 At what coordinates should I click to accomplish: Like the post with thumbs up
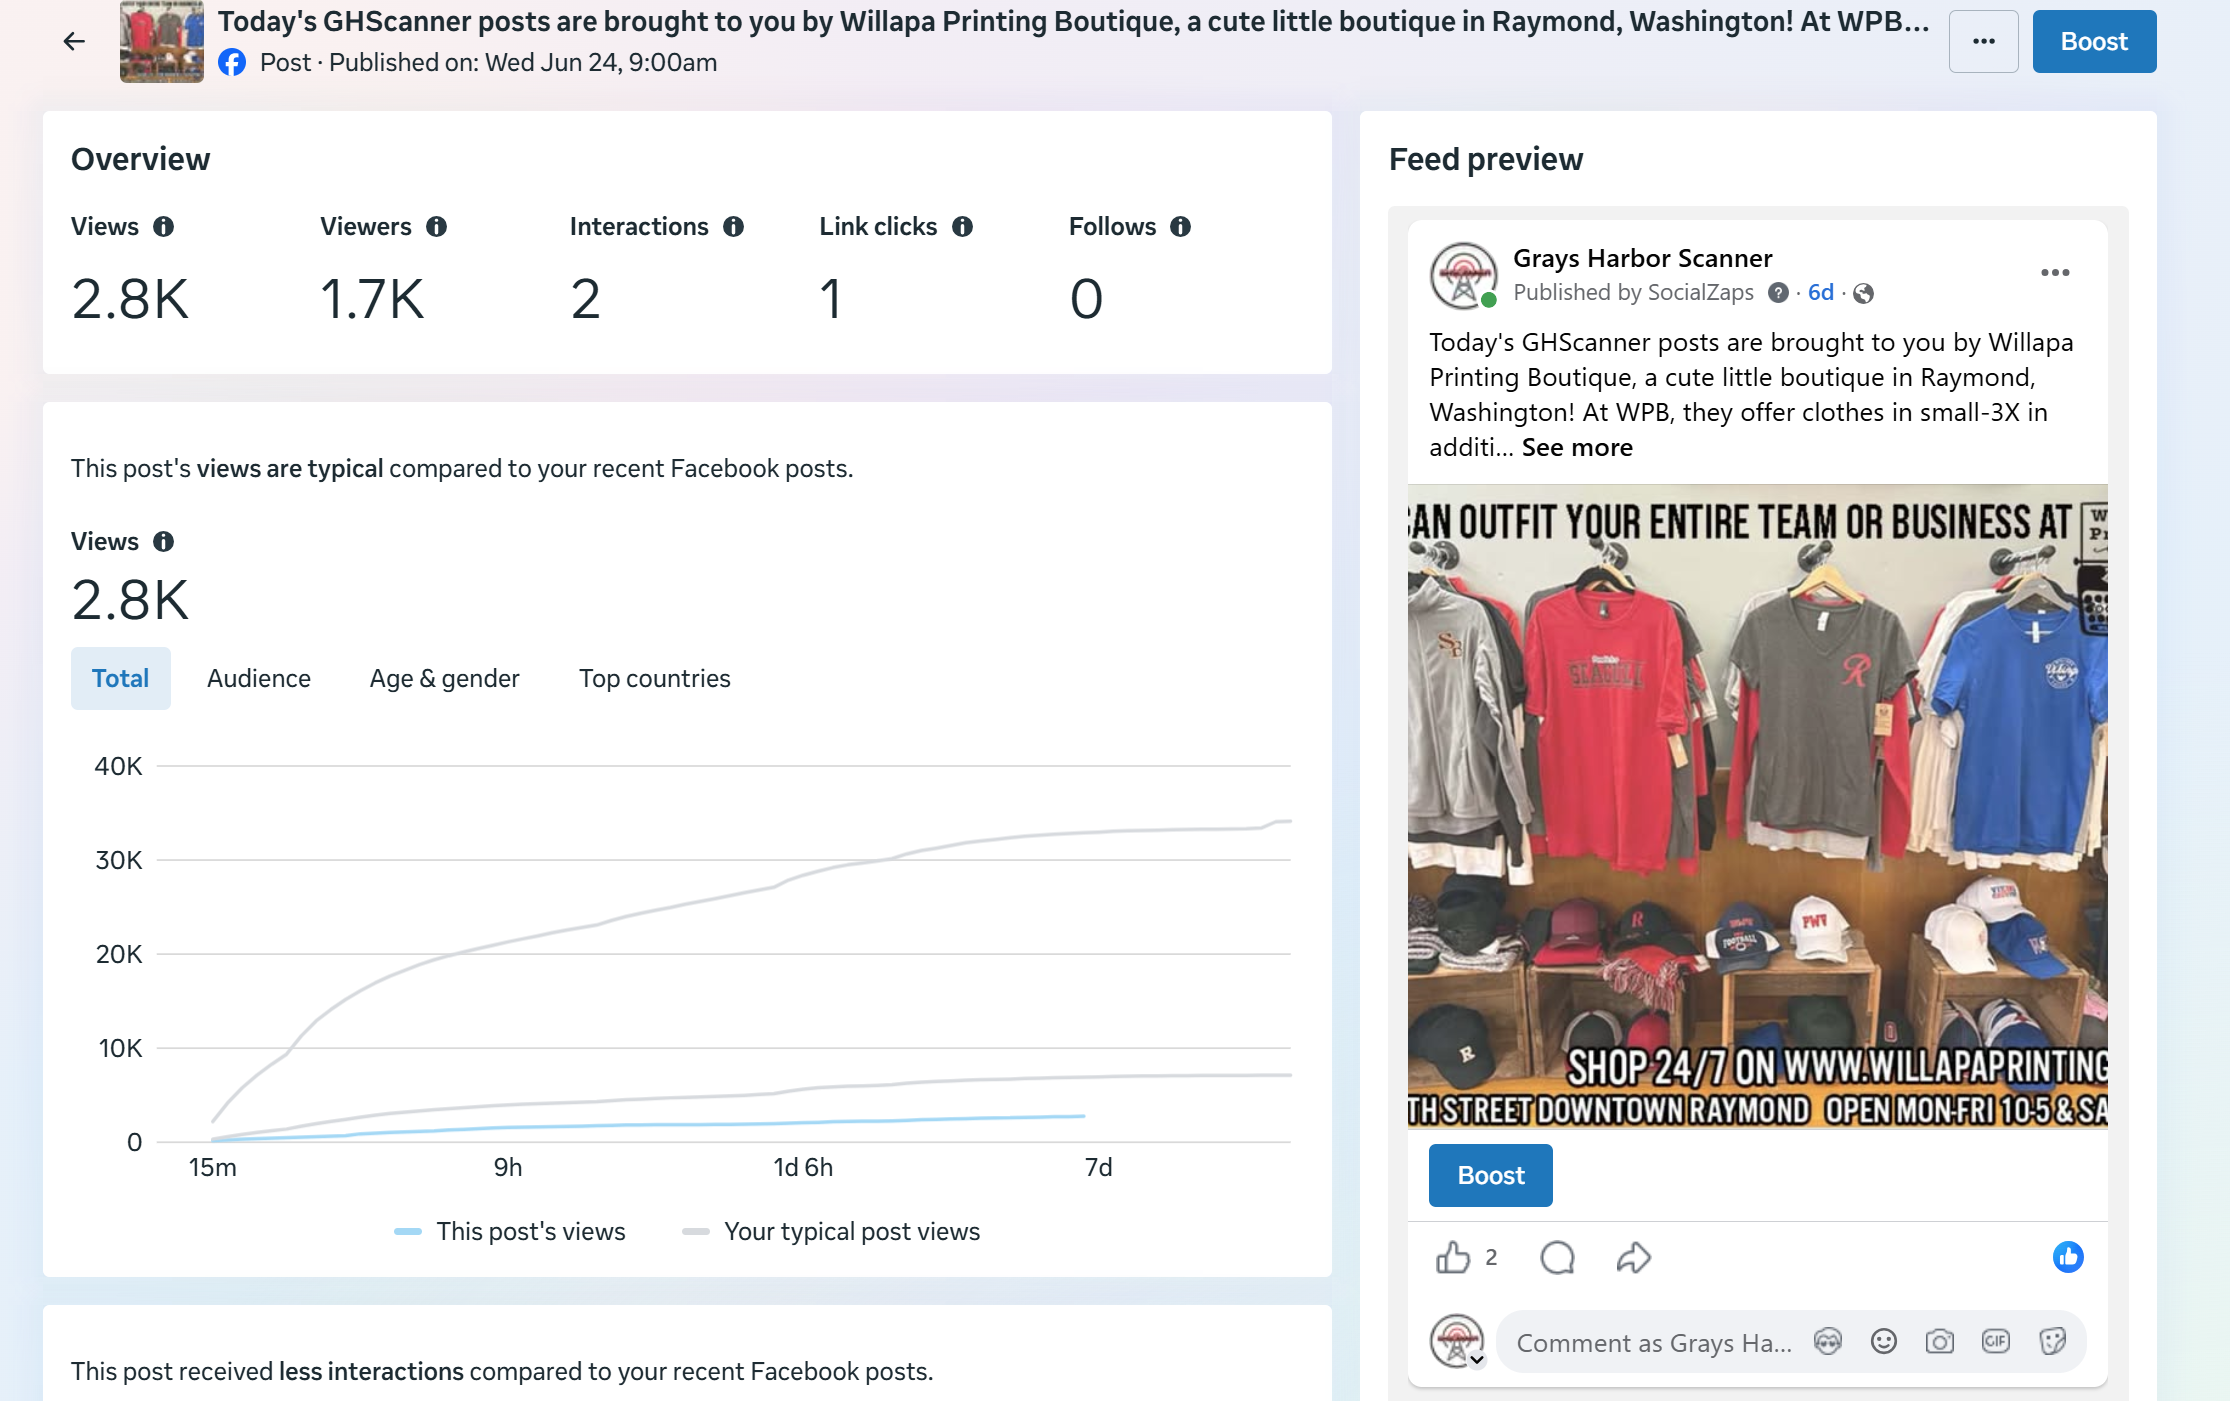[1453, 1257]
